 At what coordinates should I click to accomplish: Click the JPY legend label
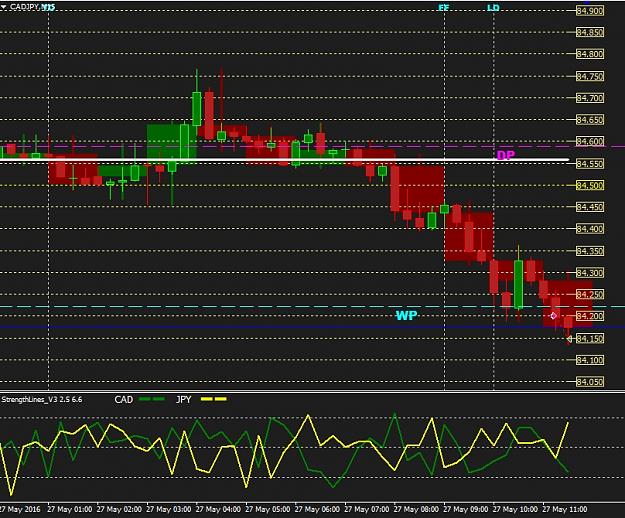184,399
